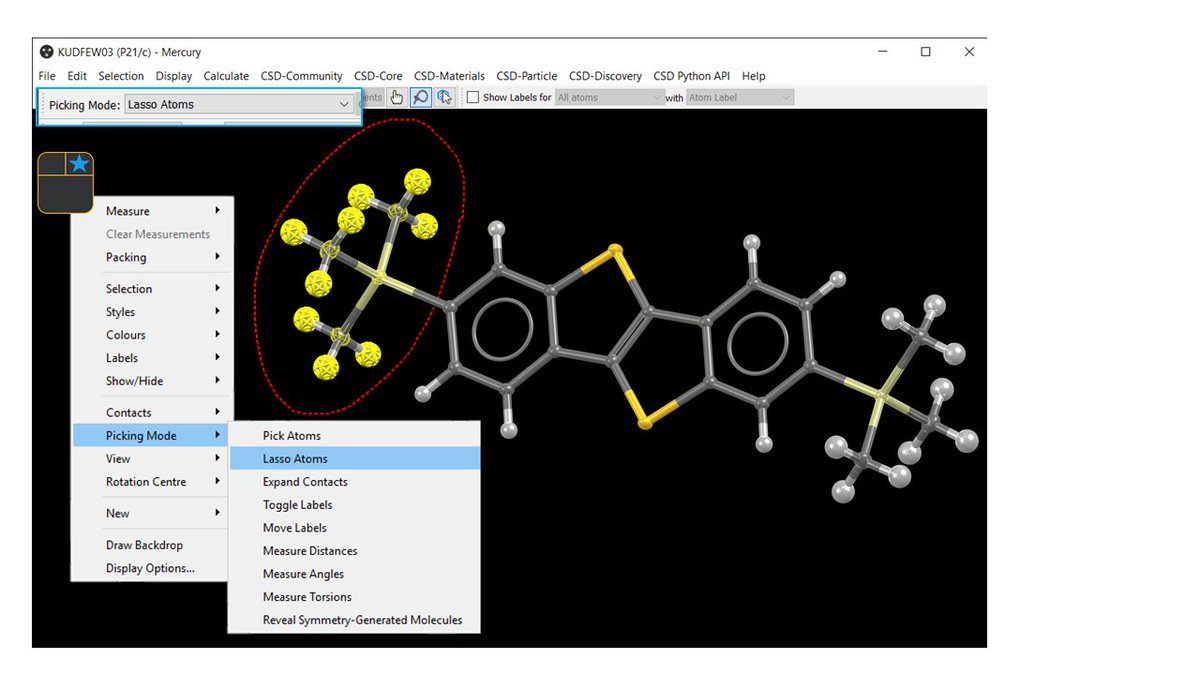The image size is (1200, 675).
Task: Click the Mercury app icon in title bar
Action: pyautogui.click(x=46, y=52)
